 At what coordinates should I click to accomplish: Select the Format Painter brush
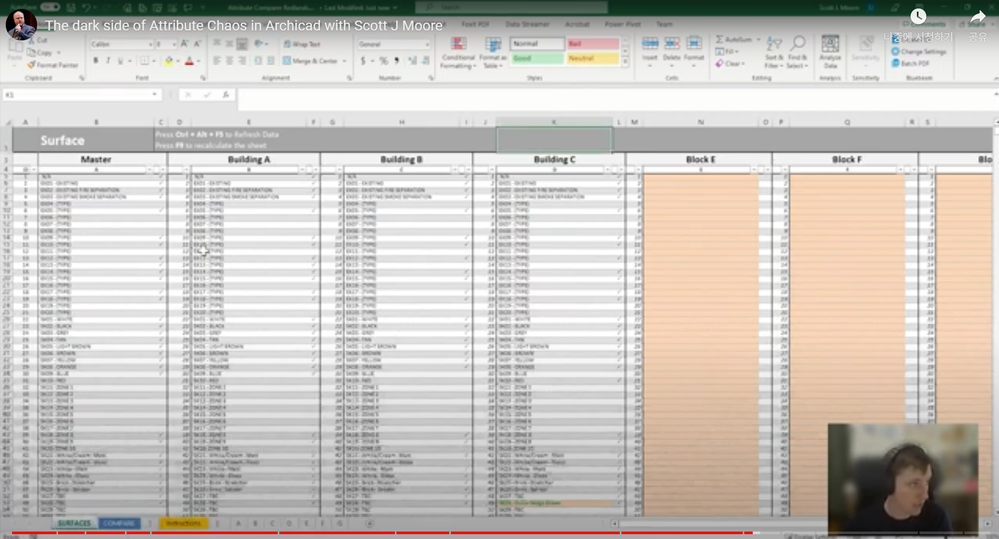pyautogui.click(x=31, y=65)
